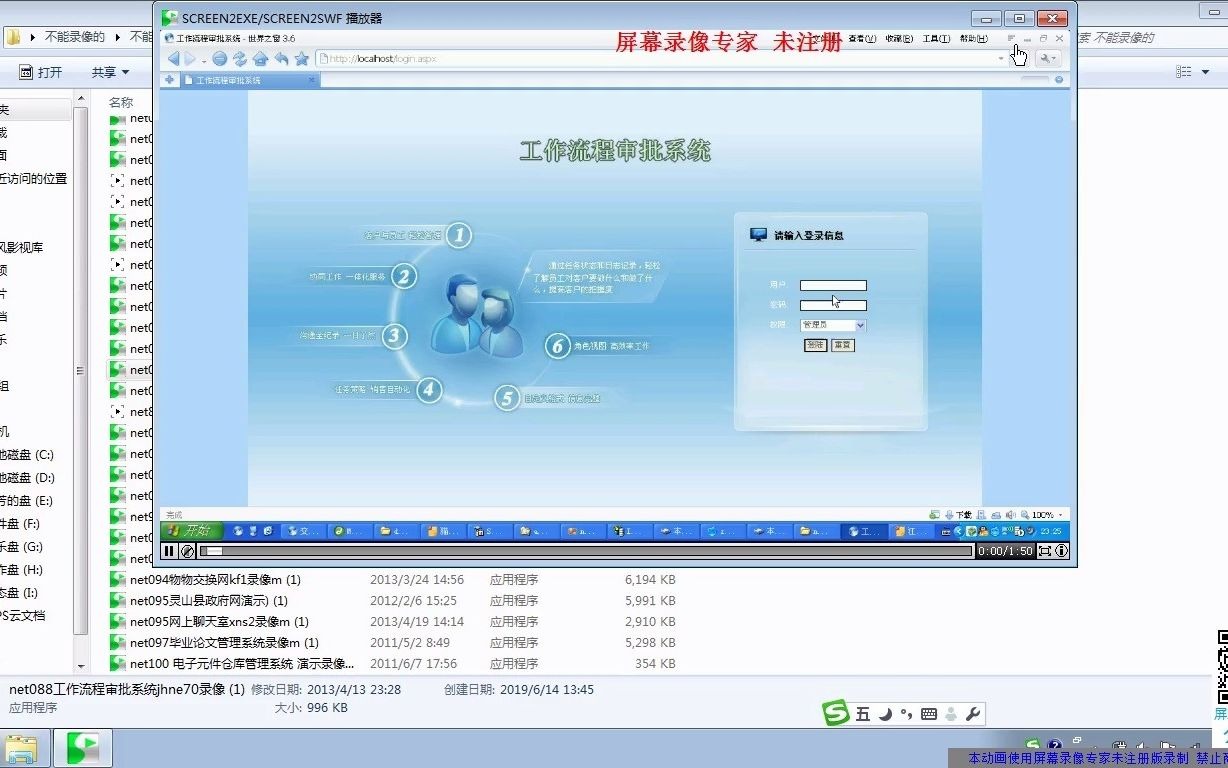Click the browser refresh icon
Screen dimensions: 1228x768
240,58
